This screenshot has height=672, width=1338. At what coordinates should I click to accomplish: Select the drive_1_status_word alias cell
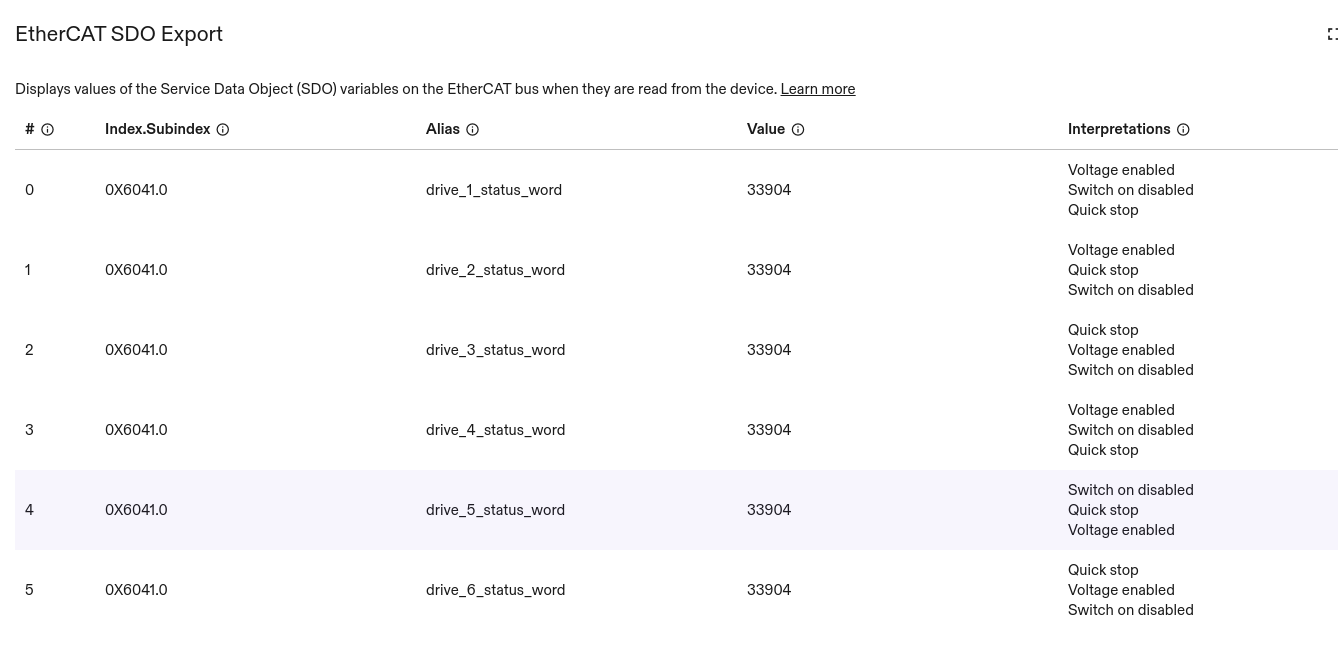click(493, 190)
